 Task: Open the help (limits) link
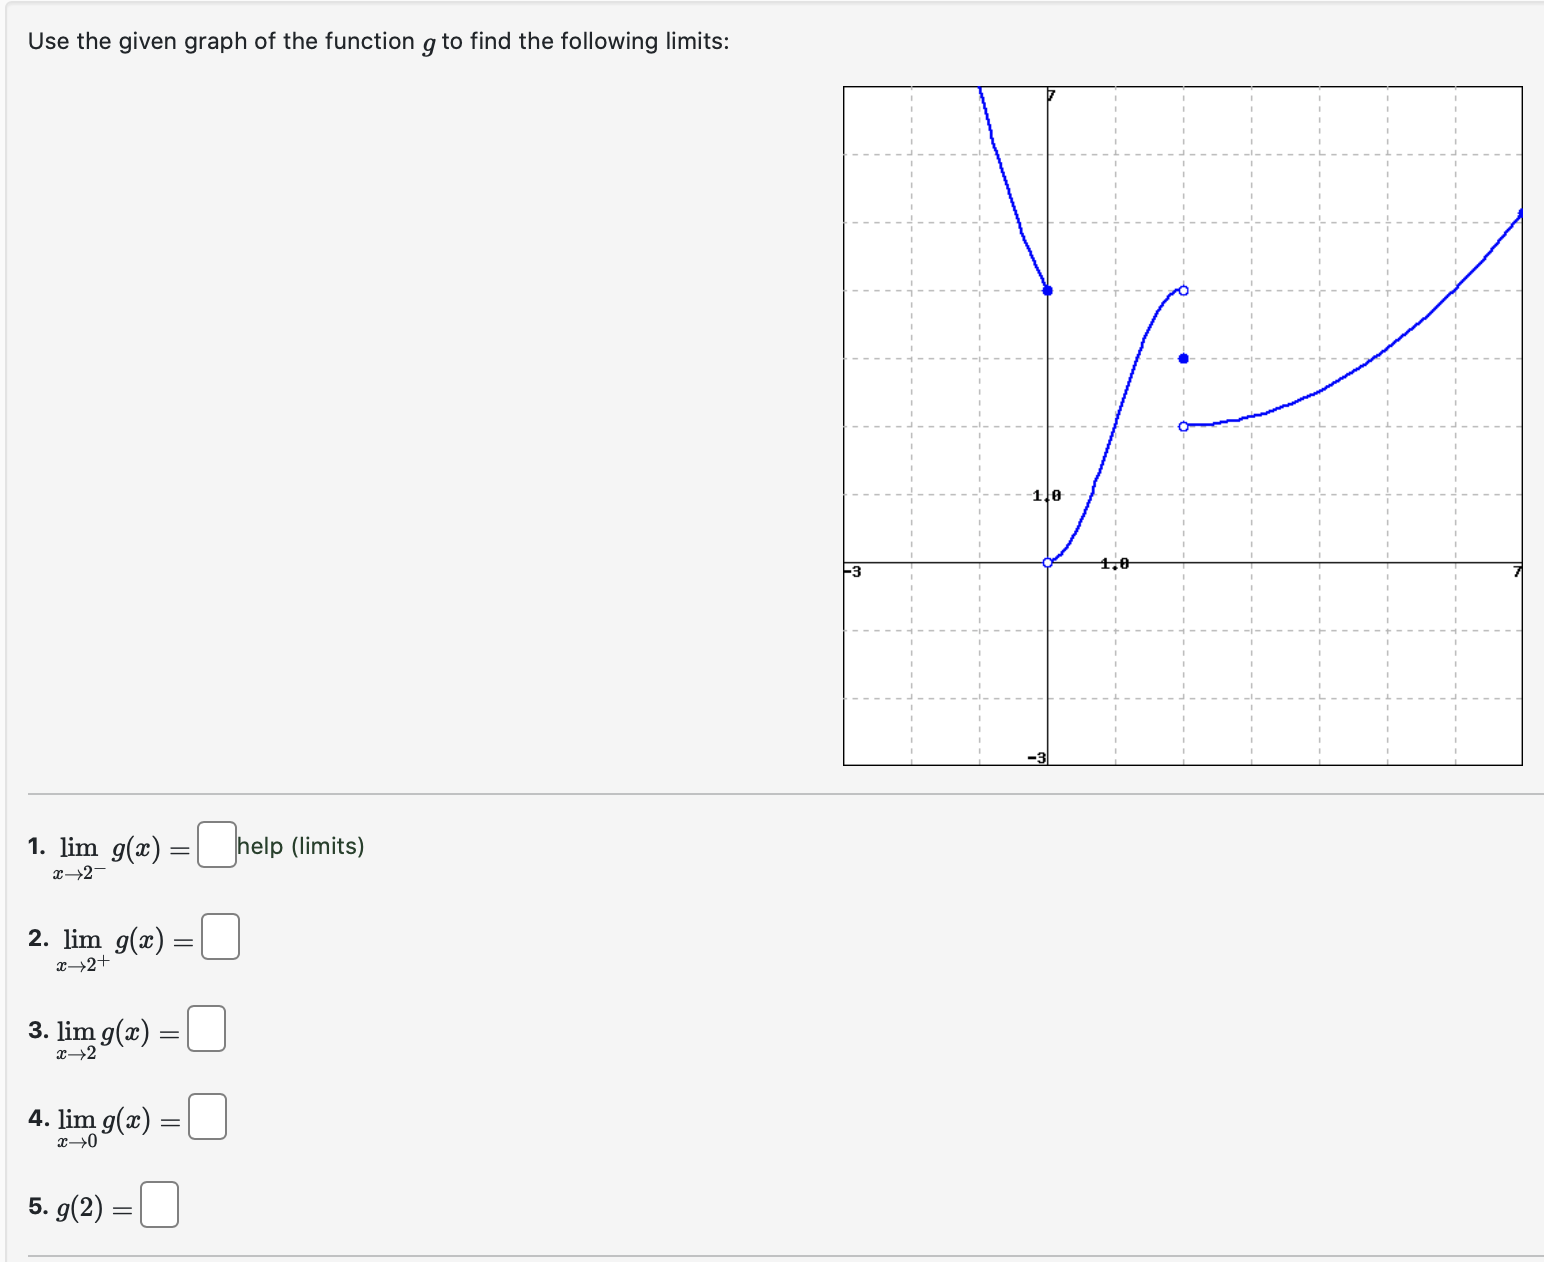click(x=299, y=845)
